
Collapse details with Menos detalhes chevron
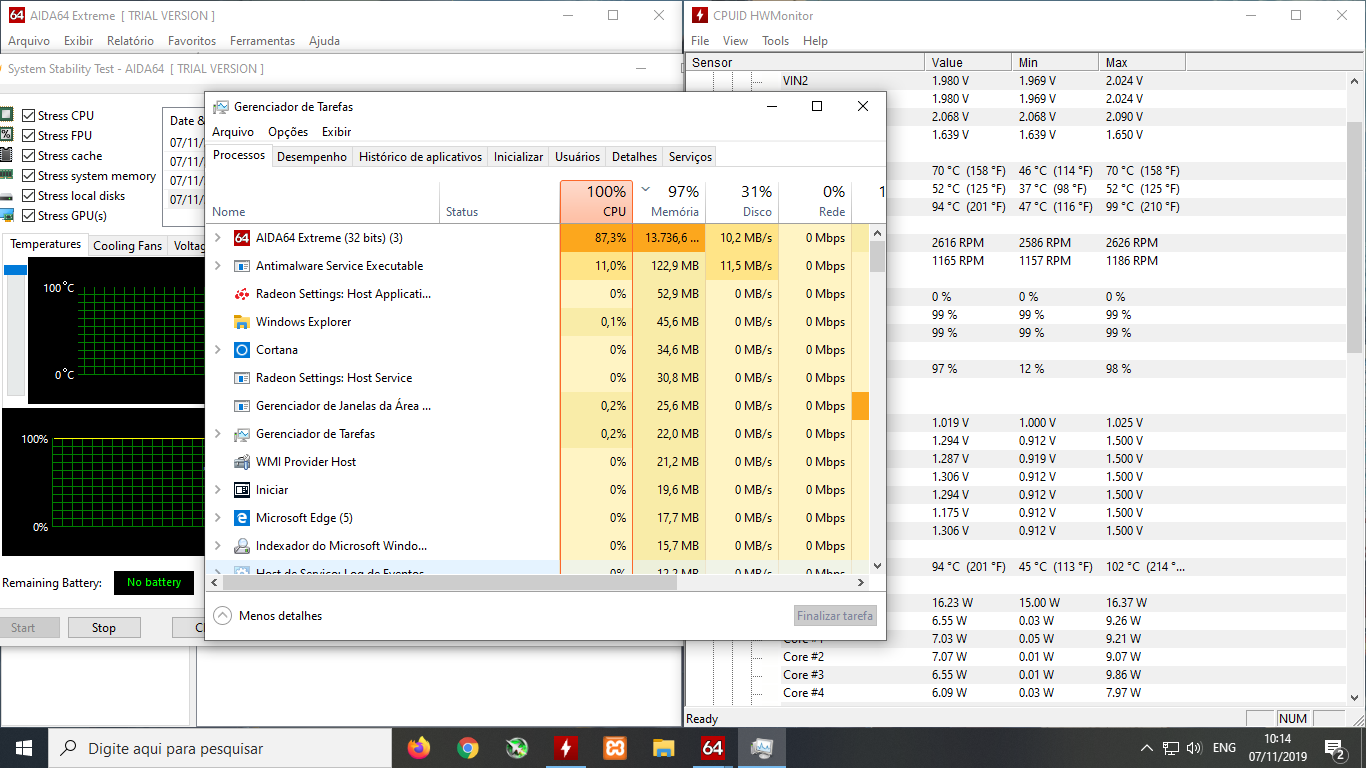click(222, 616)
